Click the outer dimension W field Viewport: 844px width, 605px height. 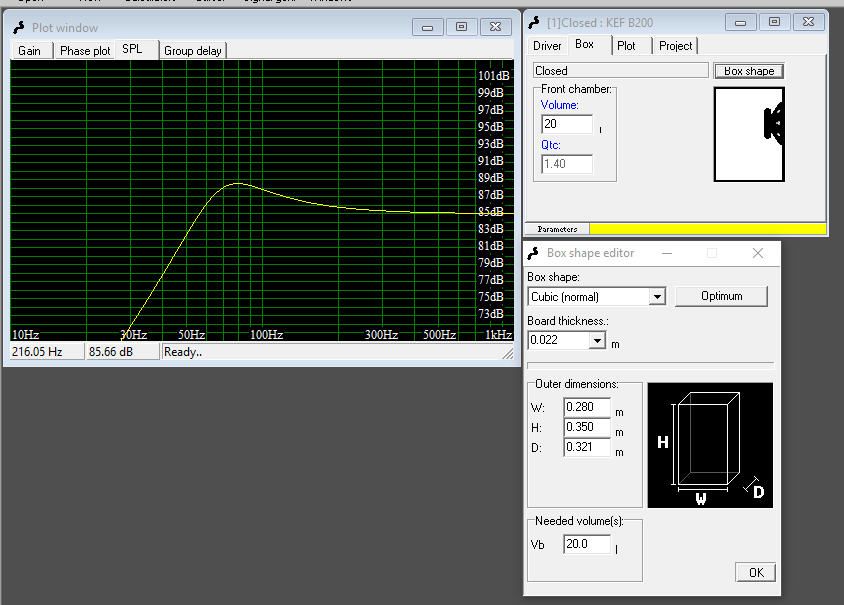click(586, 408)
